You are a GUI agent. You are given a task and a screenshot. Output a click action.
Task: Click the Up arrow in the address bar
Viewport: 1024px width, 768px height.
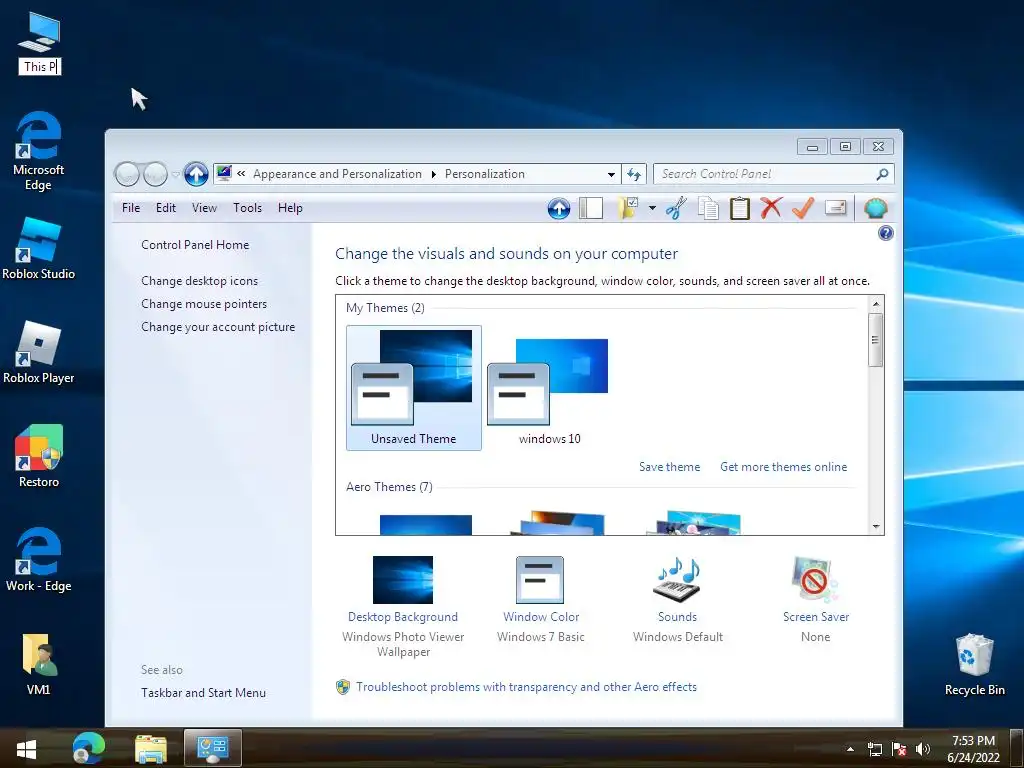pyautogui.click(x=196, y=174)
